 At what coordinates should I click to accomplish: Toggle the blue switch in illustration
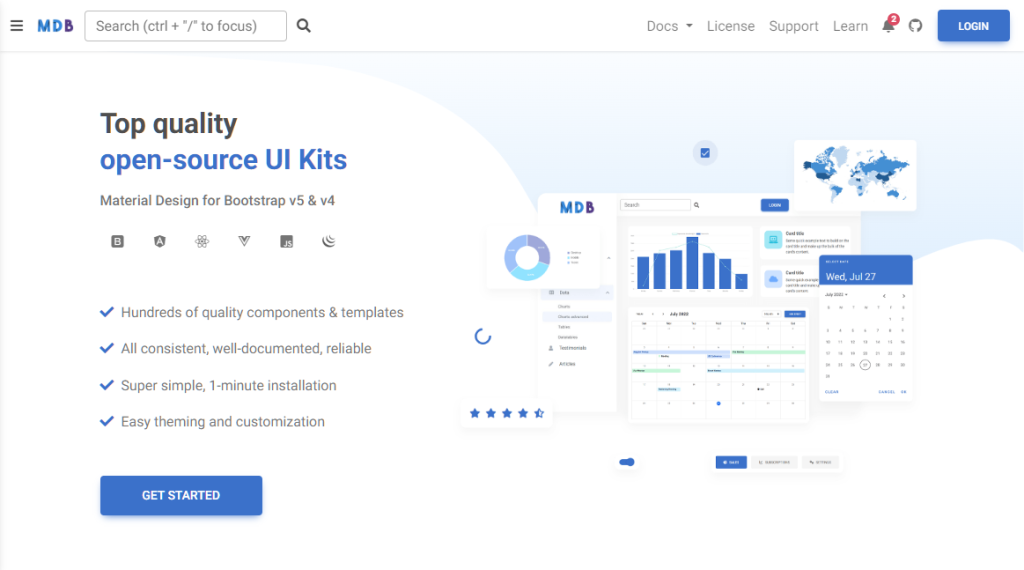tap(627, 462)
